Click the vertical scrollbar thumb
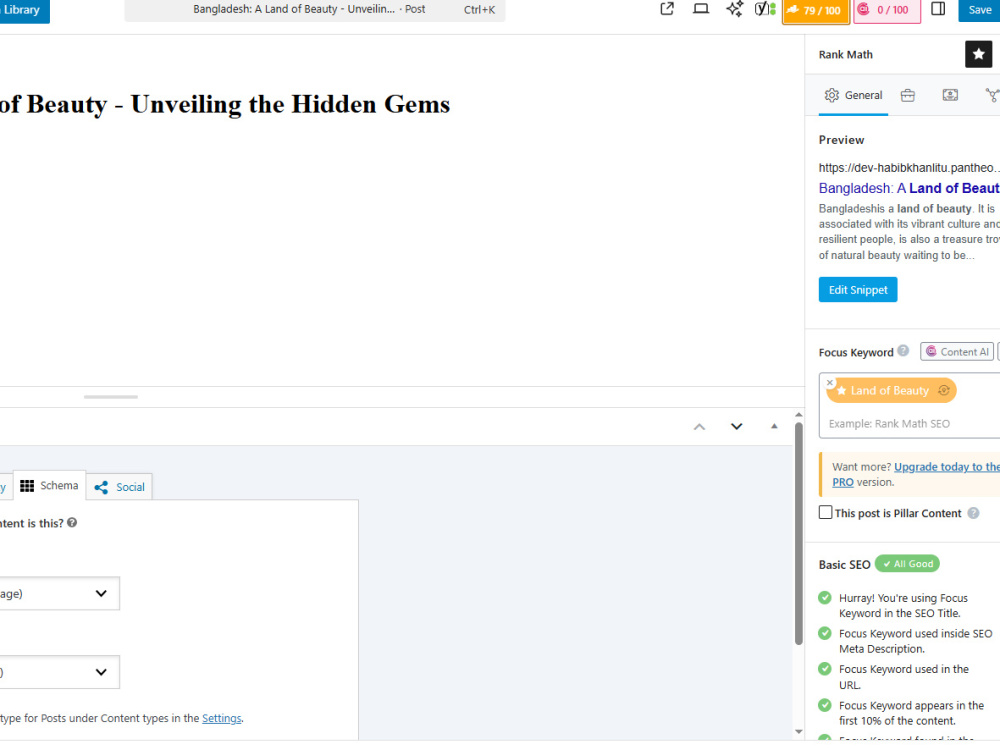Viewport: 1000px width, 750px height. [x=798, y=533]
